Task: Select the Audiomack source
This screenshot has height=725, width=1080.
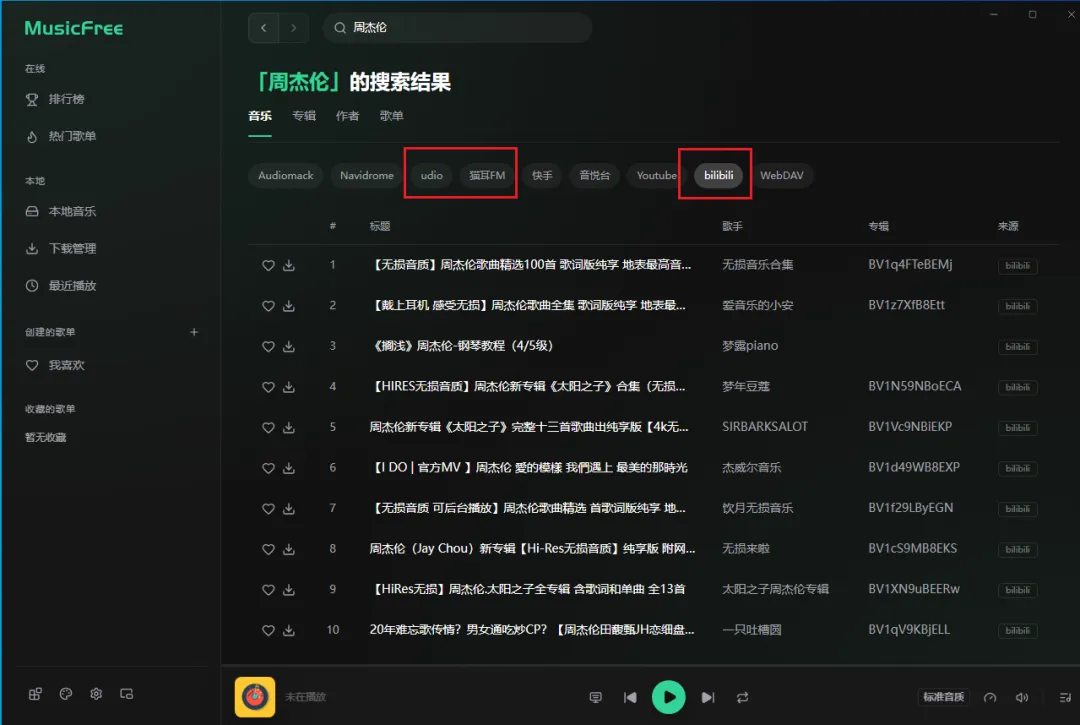Action: tap(286, 176)
